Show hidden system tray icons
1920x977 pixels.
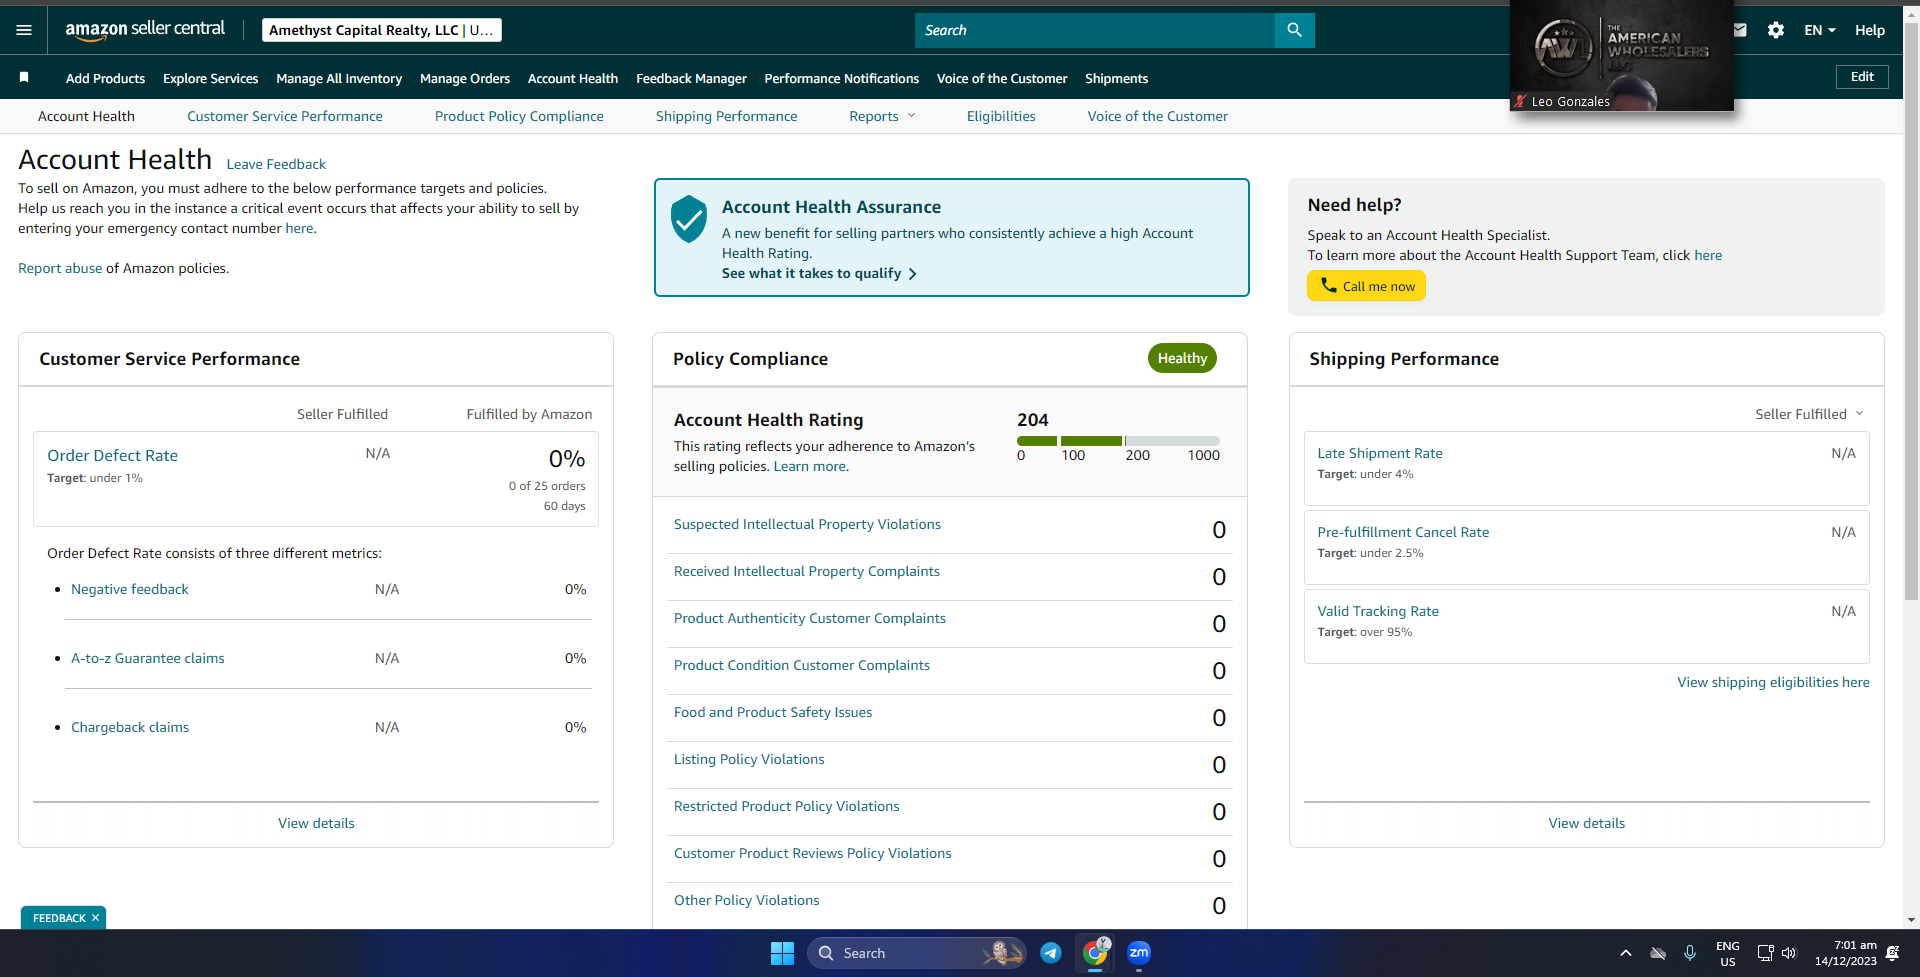point(1625,953)
